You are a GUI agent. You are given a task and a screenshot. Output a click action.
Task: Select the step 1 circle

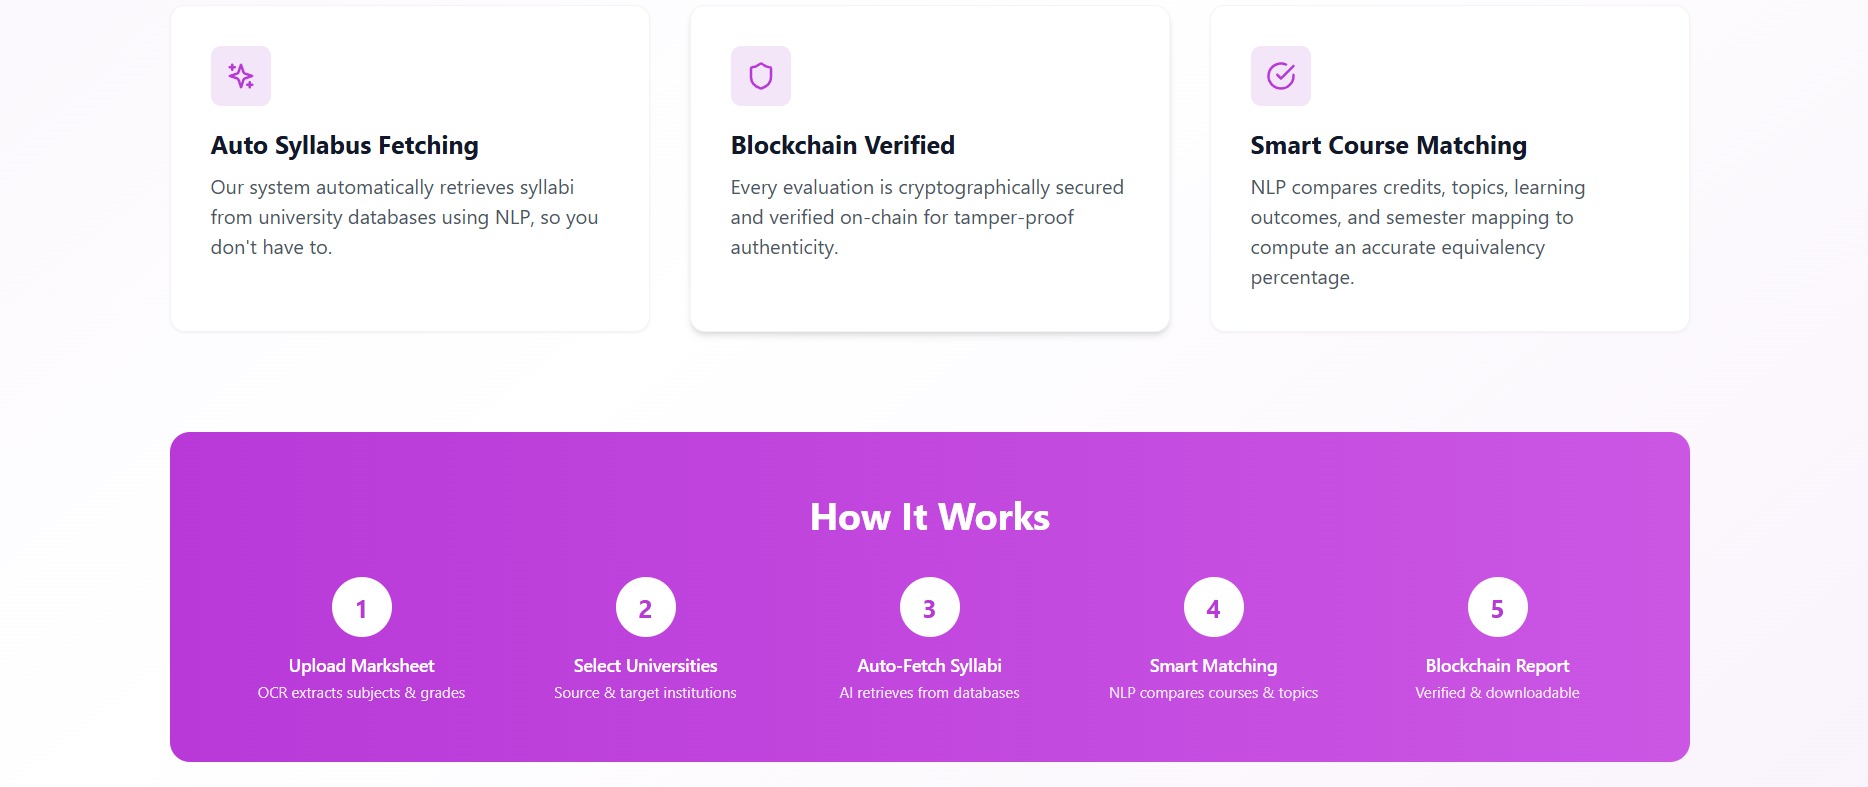coord(362,607)
